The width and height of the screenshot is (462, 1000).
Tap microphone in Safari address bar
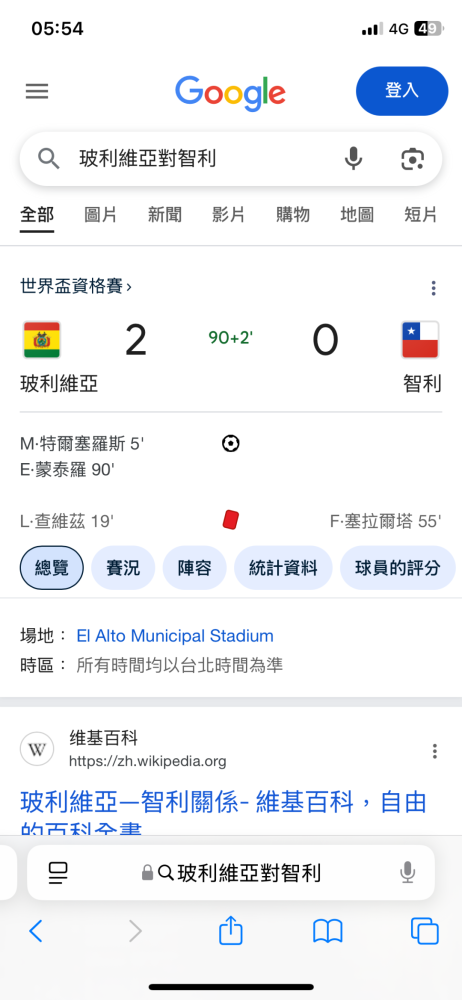(407, 872)
